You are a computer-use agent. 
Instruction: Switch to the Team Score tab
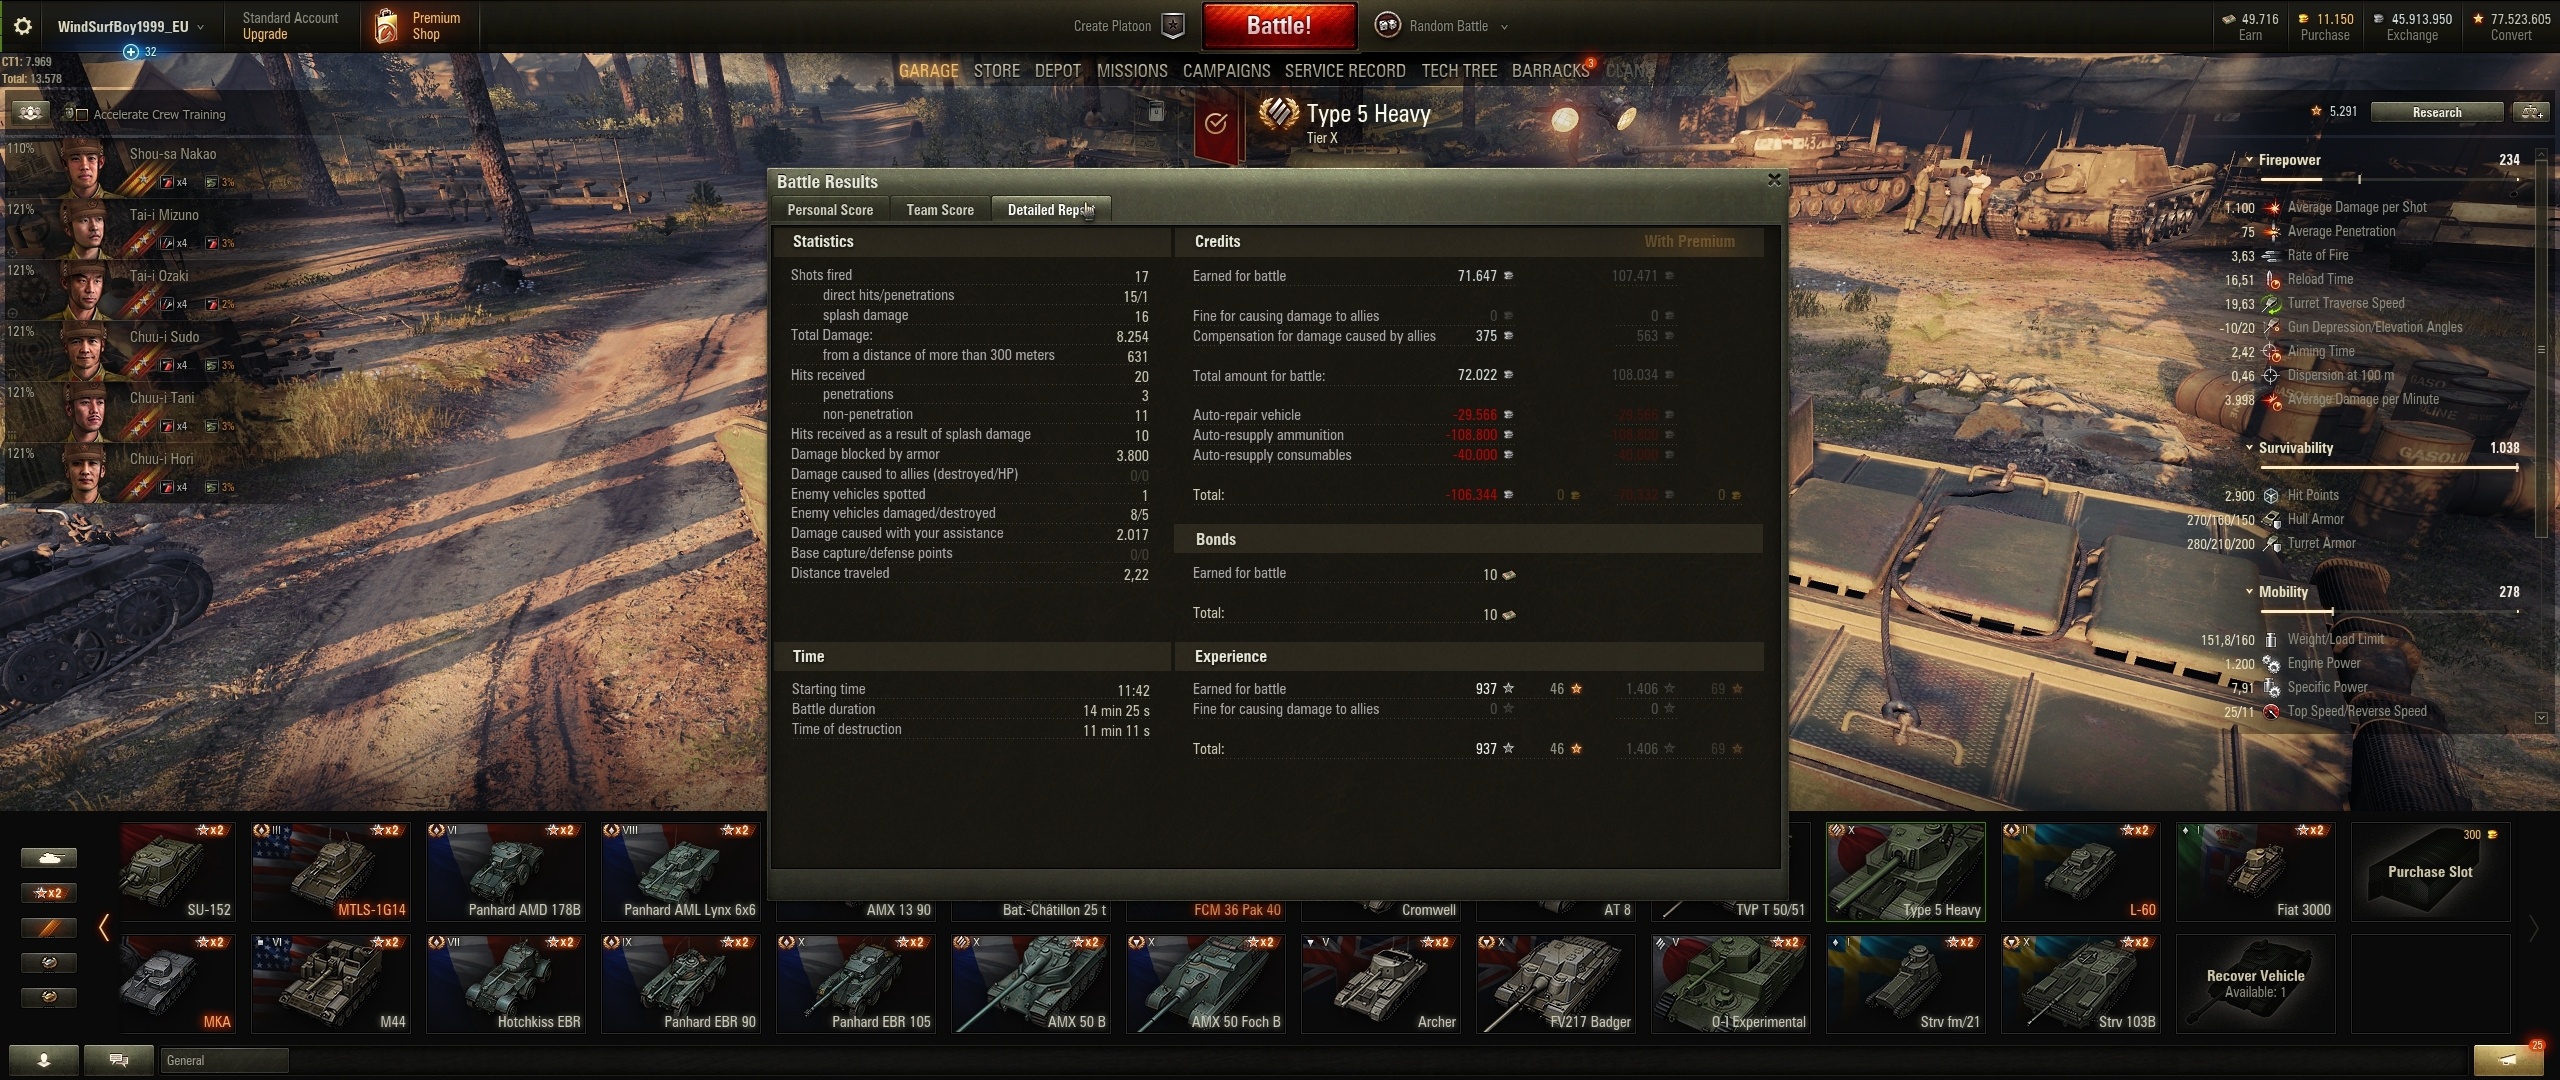click(x=940, y=210)
